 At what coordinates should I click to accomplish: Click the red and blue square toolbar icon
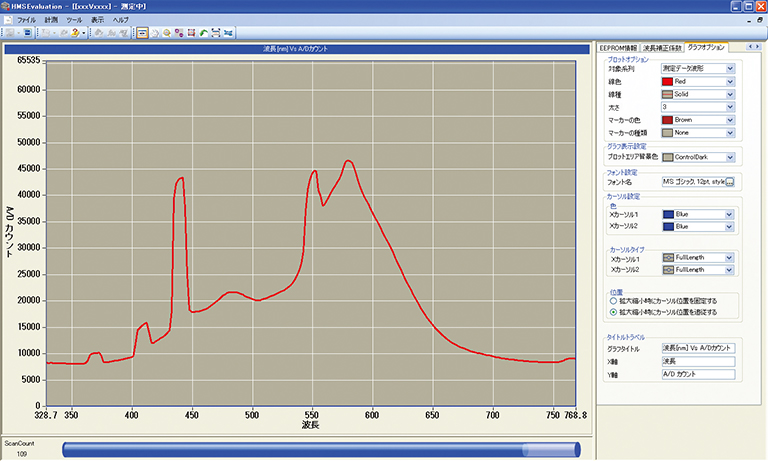click(x=191, y=33)
